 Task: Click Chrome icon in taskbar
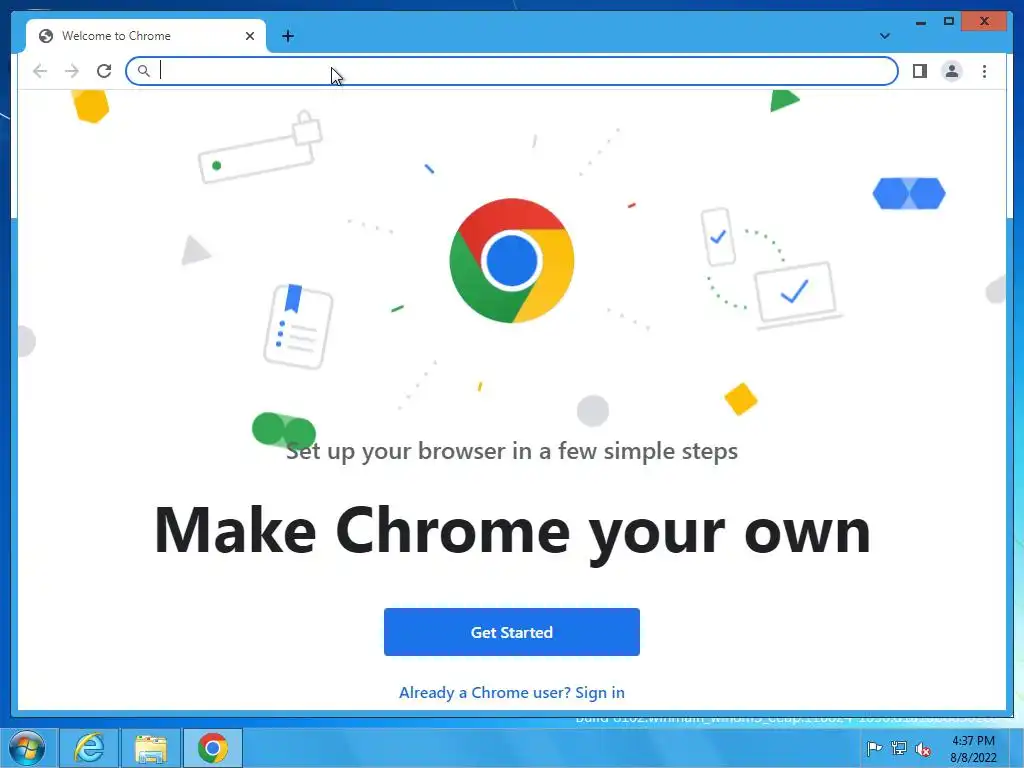tap(213, 748)
